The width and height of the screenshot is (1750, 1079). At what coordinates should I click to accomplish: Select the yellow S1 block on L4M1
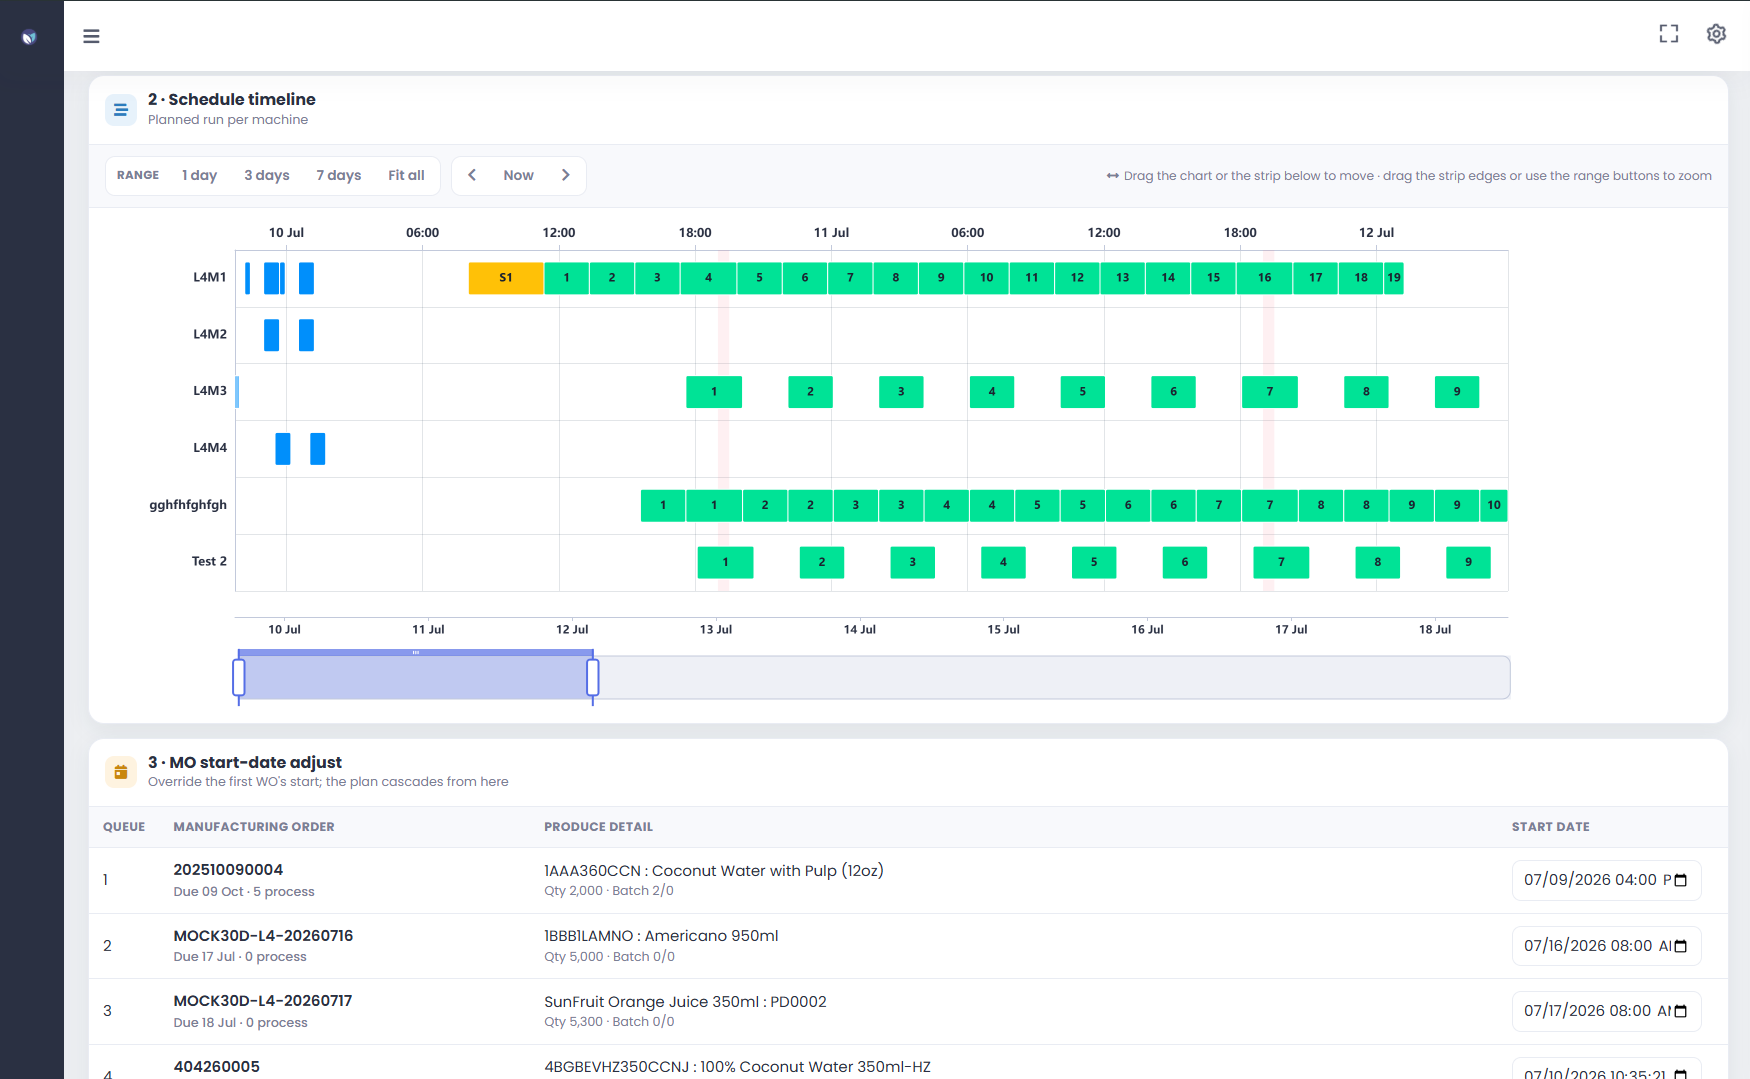506,278
